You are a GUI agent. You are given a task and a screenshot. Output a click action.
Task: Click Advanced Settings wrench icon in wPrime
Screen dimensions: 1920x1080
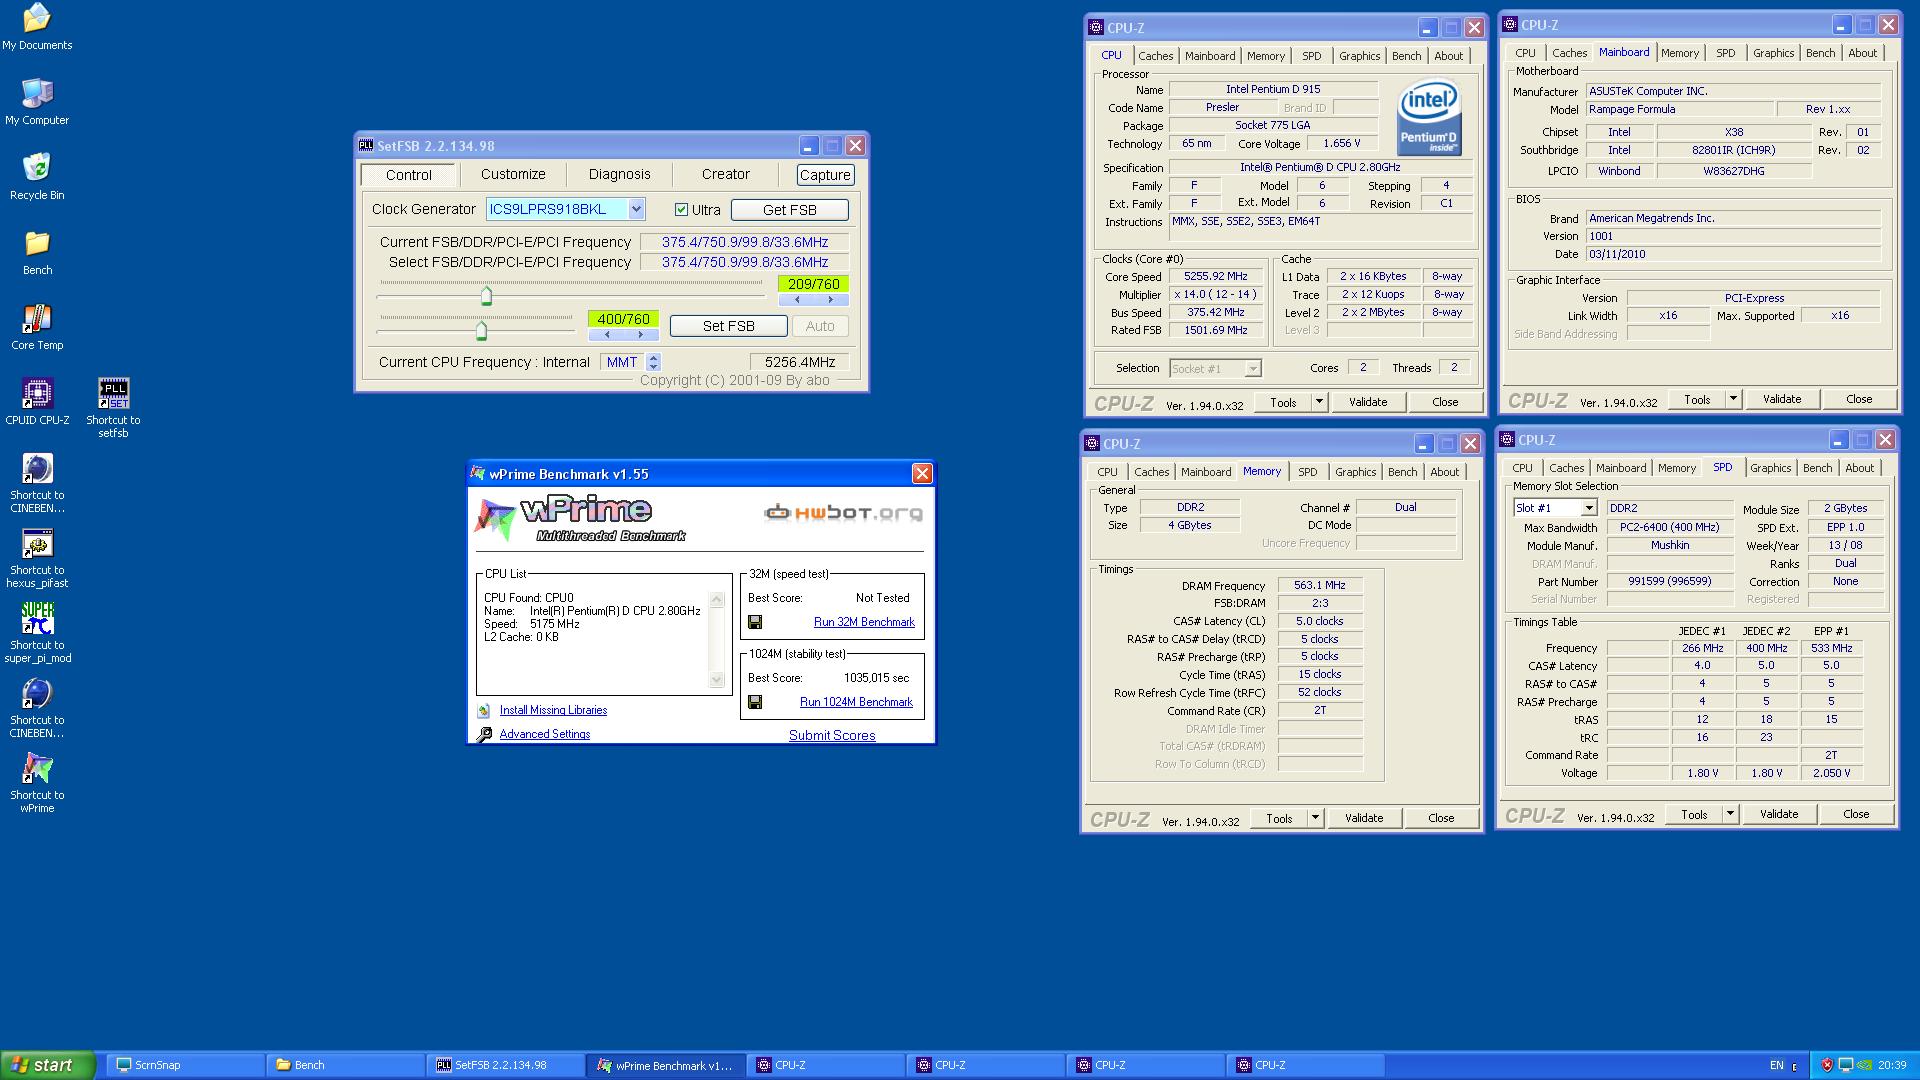point(484,734)
